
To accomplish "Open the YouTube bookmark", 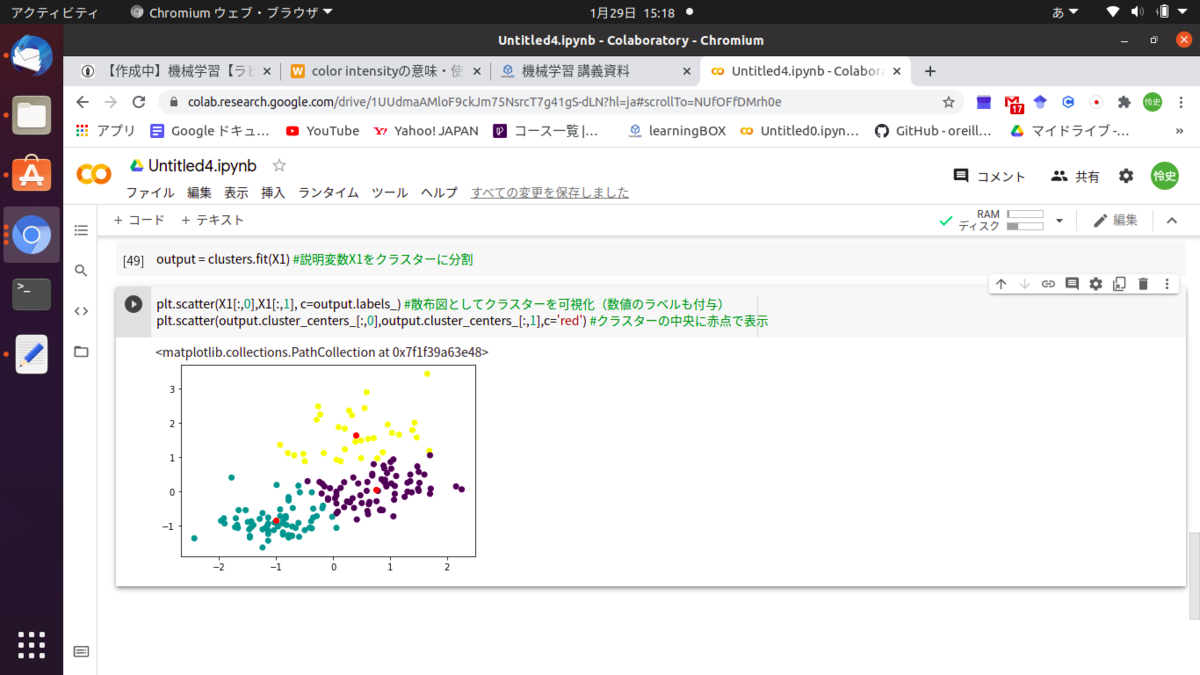I will (322, 131).
